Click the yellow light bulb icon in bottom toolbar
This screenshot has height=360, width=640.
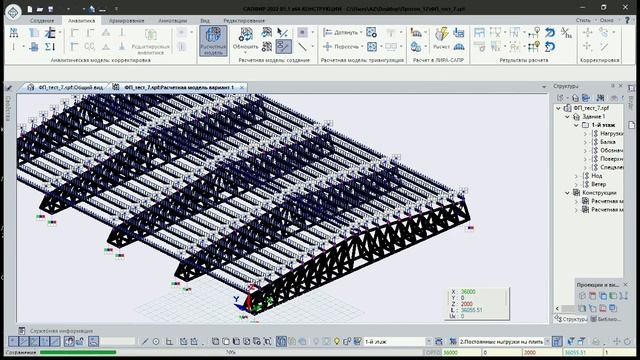337,341
